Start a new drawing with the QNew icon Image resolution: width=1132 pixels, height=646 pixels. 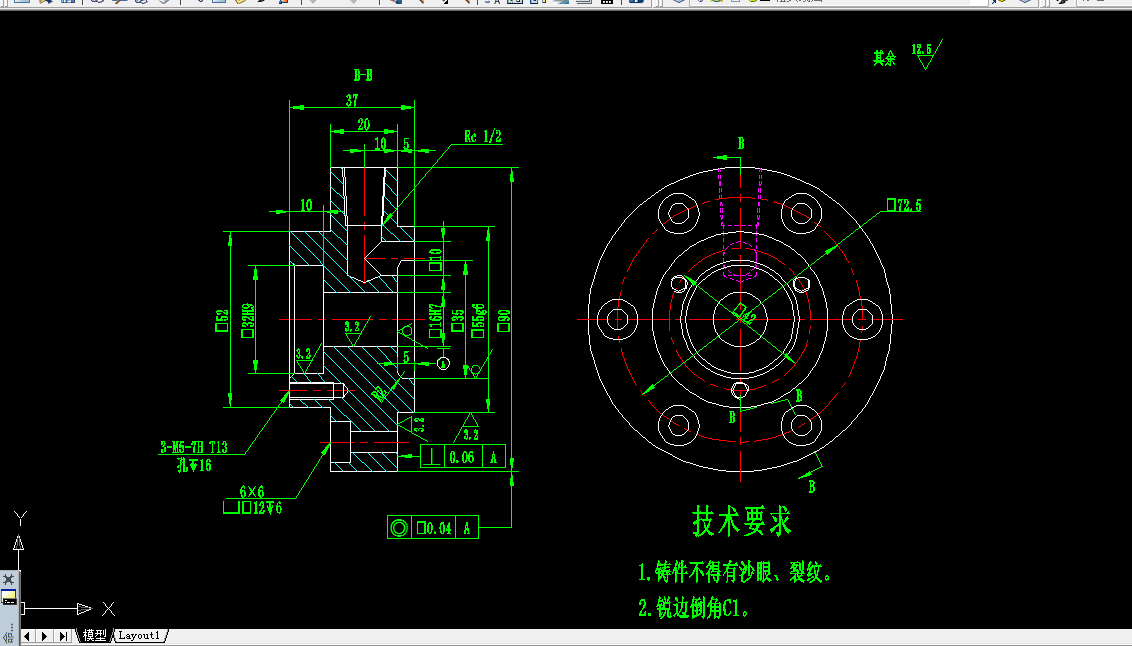[x=22, y=5]
